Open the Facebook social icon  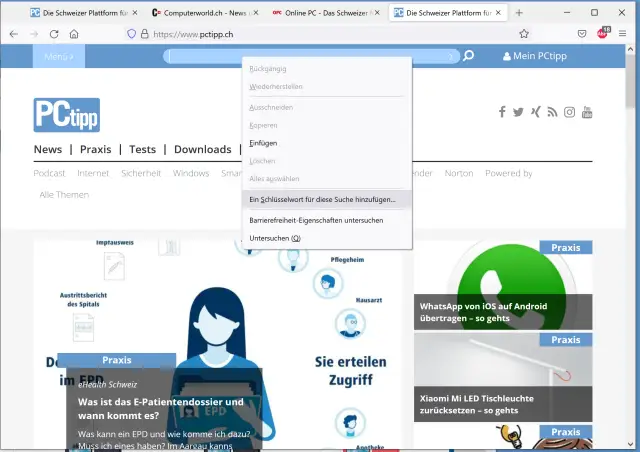click(x=502, y=112)
